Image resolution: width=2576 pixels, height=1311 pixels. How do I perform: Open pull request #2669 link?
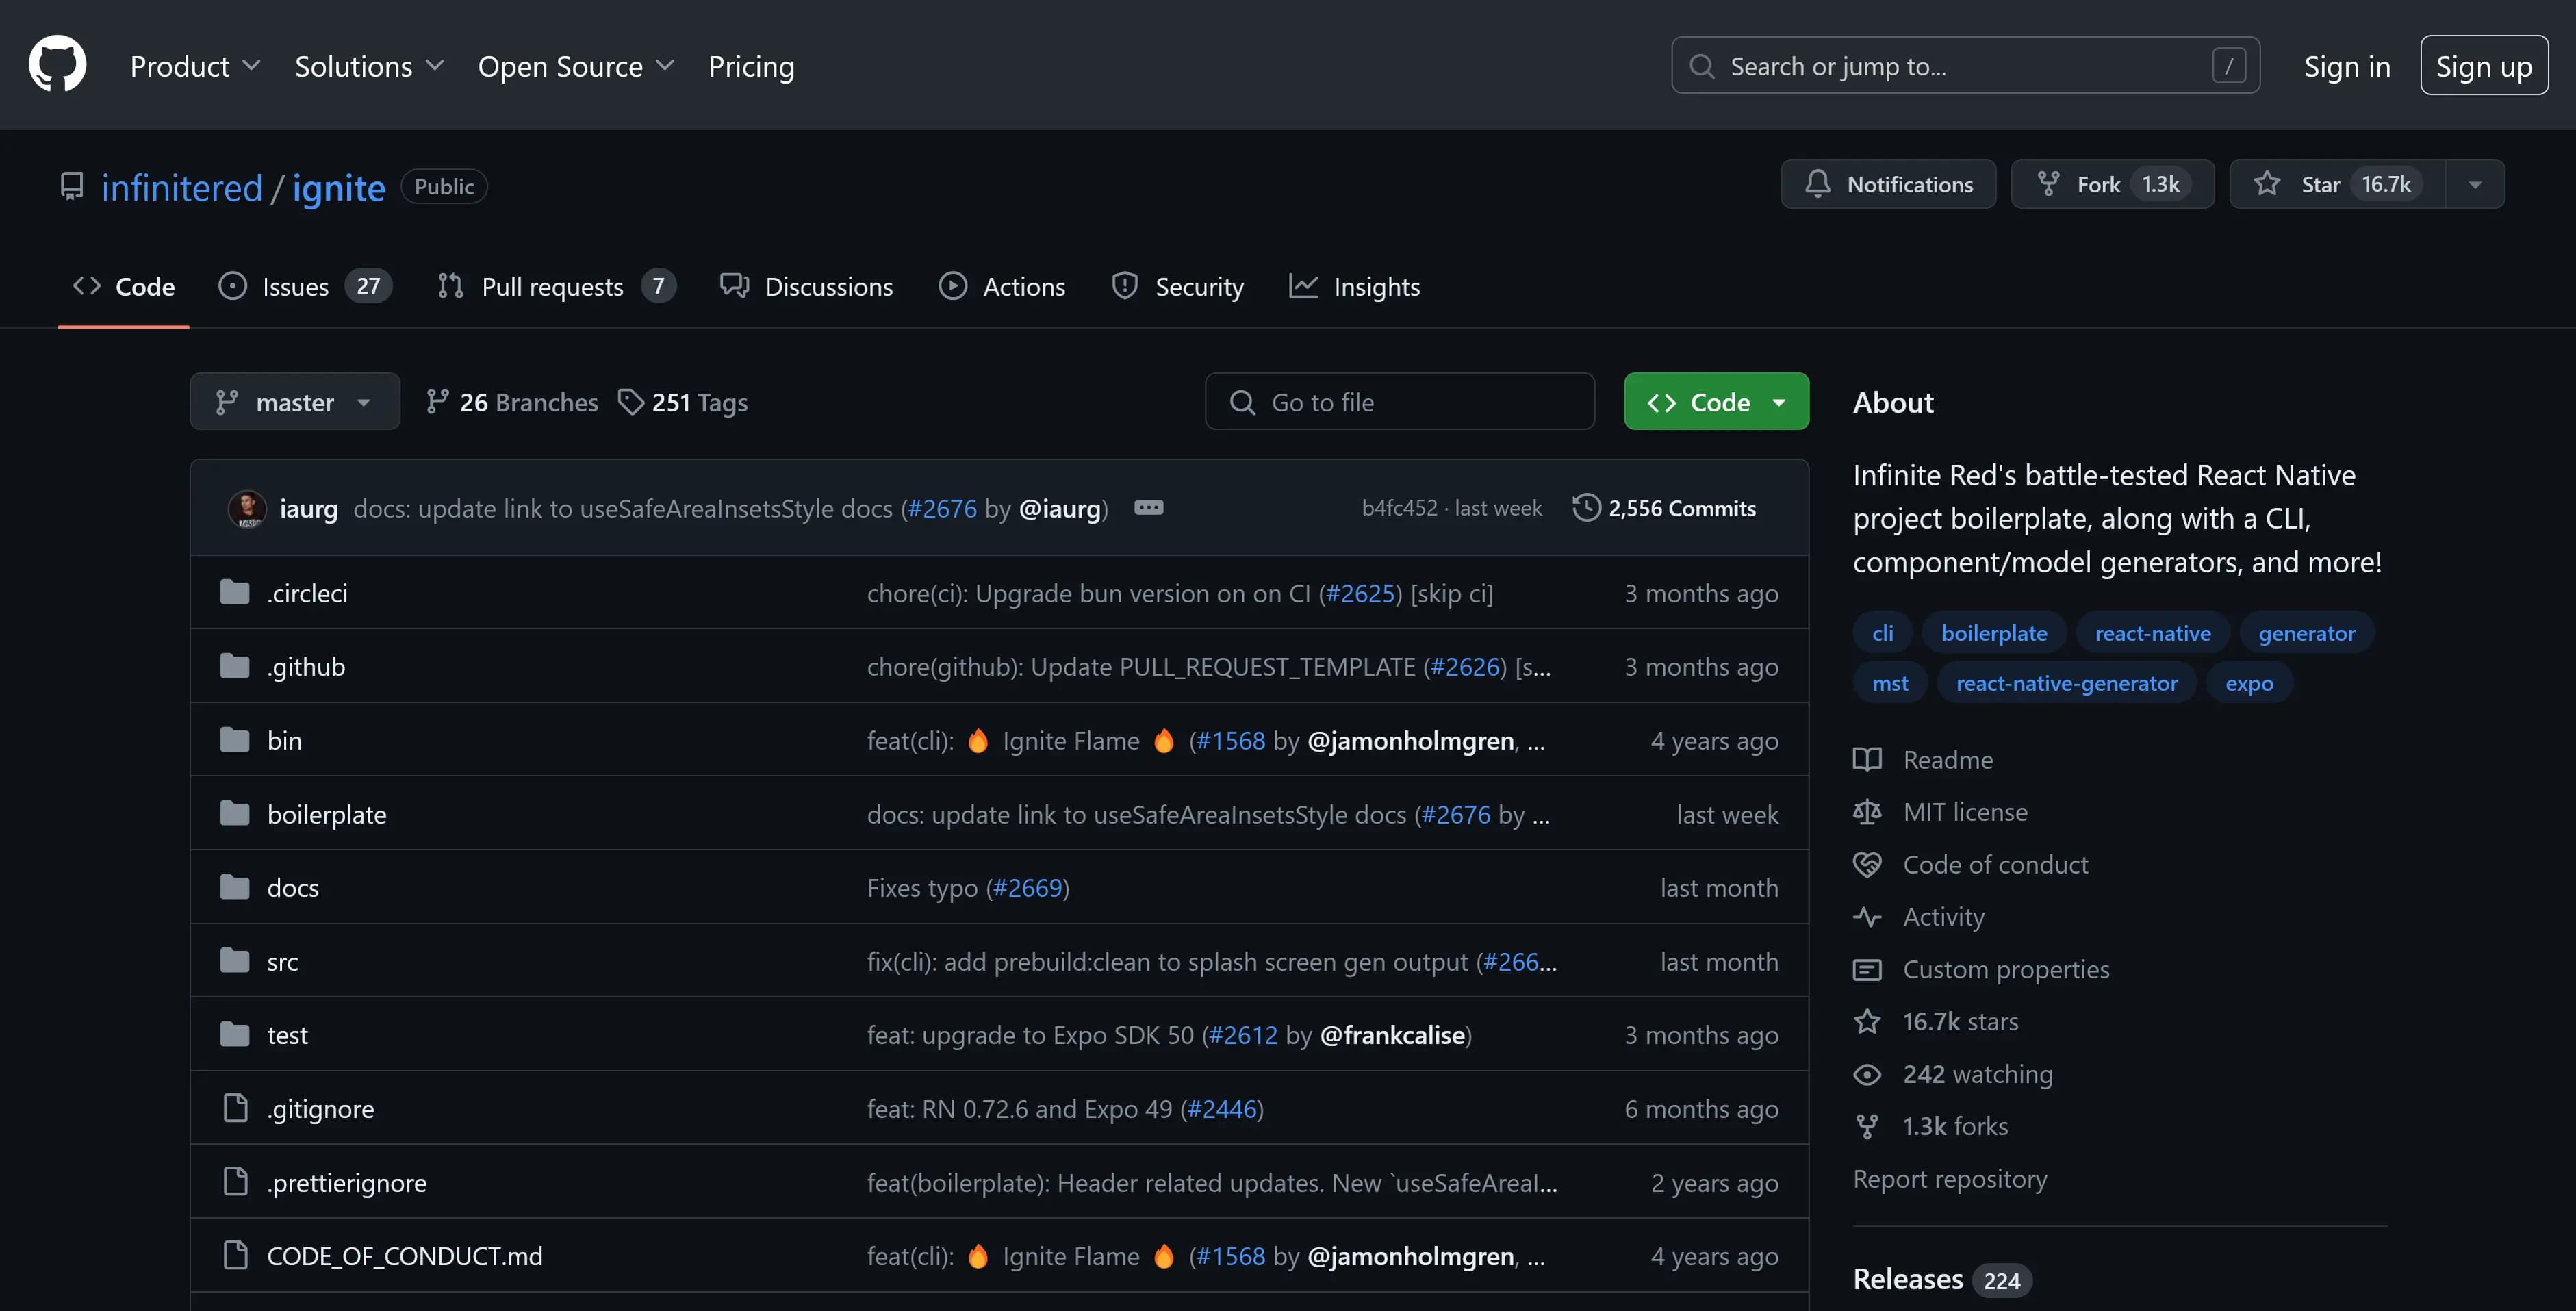1027,888
